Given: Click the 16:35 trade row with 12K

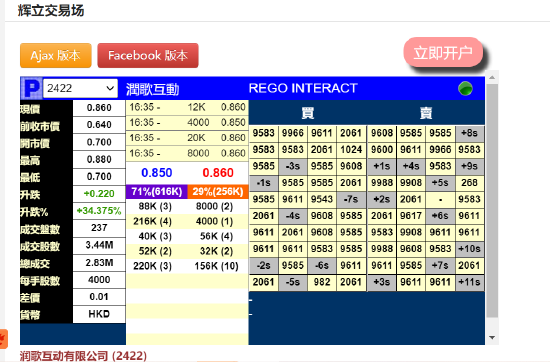Looking at the screenshot, I should point(187,107).
